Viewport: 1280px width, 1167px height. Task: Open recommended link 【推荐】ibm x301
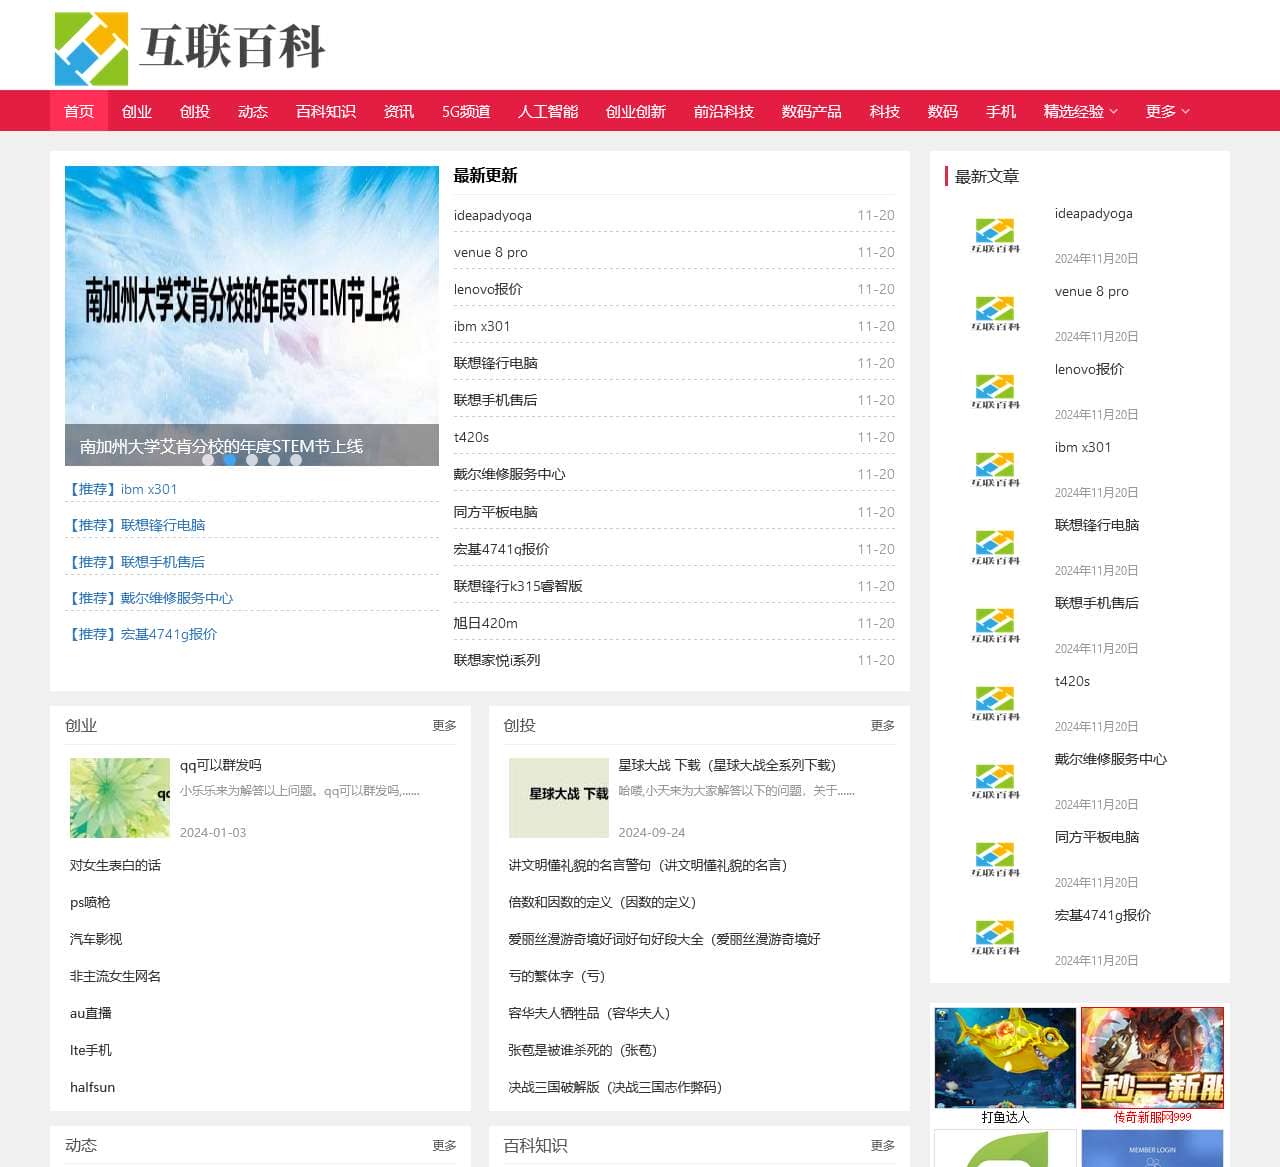[121, 489]
